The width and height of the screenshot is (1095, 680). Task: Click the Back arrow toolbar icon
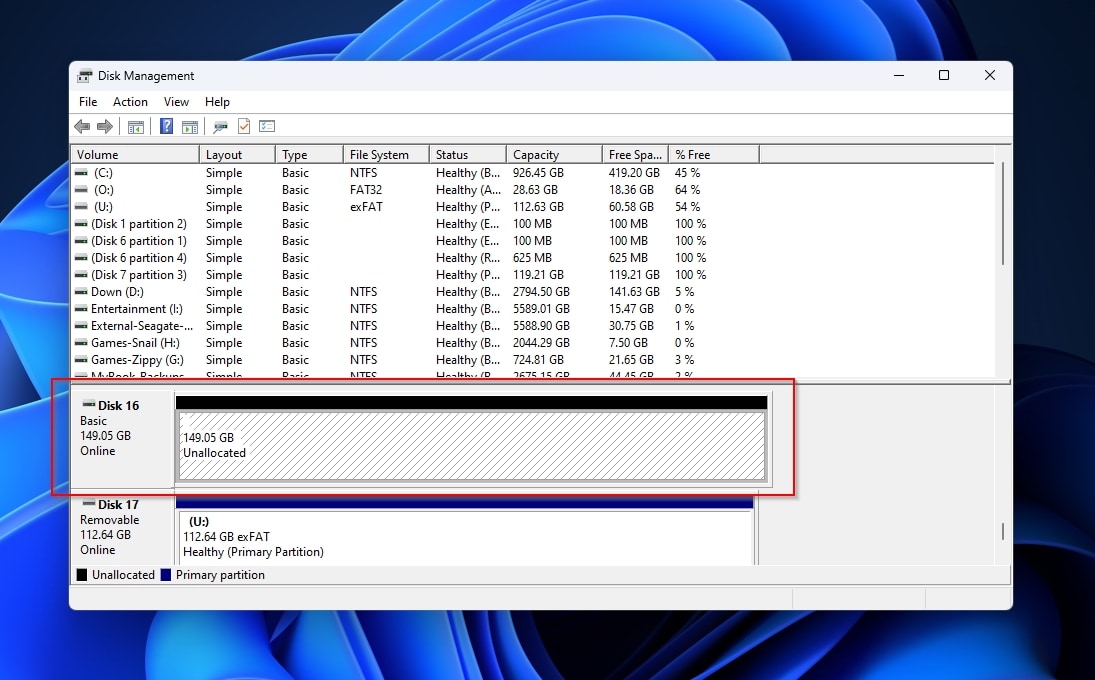click(82, 126)
